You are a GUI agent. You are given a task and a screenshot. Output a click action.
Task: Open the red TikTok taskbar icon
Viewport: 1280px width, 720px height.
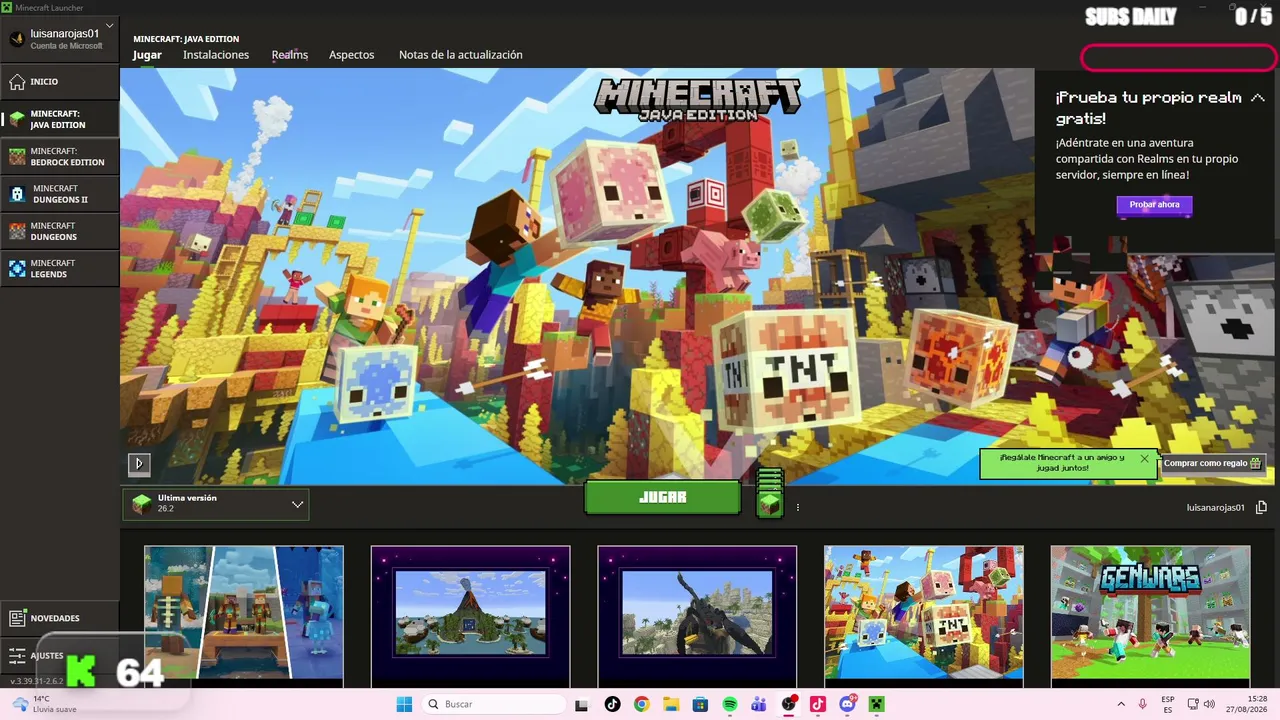tap(818, 704)
